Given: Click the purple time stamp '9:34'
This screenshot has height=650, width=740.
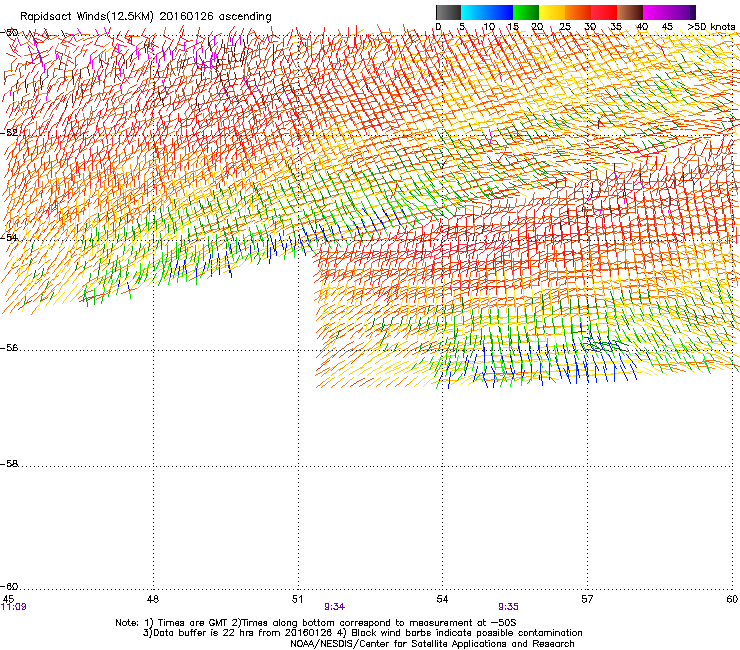Looking at the screenshot, I should [335, 607].
